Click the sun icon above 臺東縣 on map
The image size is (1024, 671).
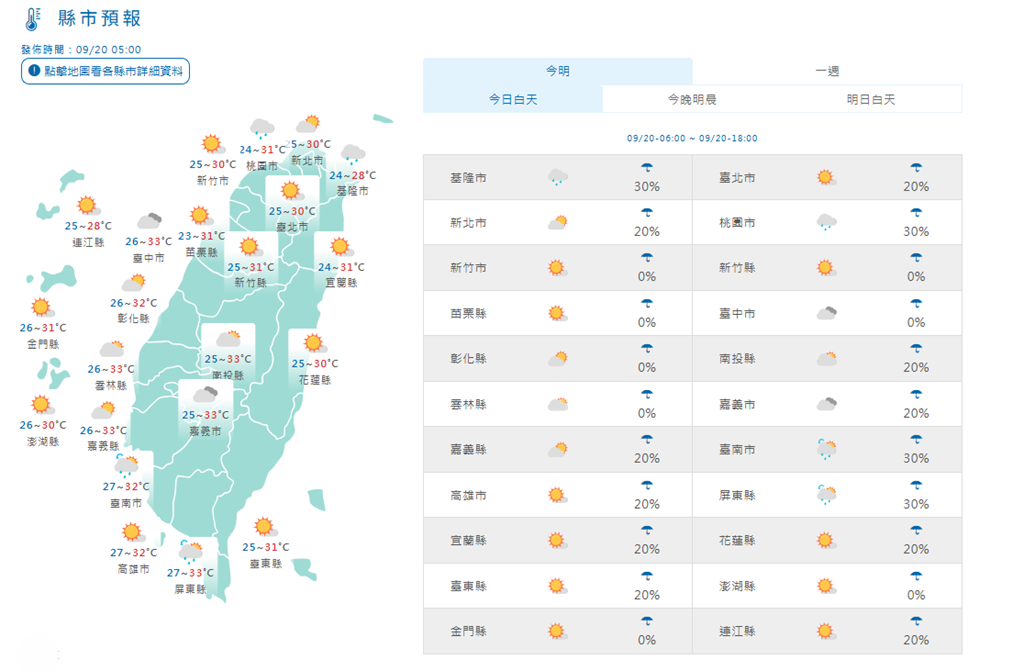(265, 527)
